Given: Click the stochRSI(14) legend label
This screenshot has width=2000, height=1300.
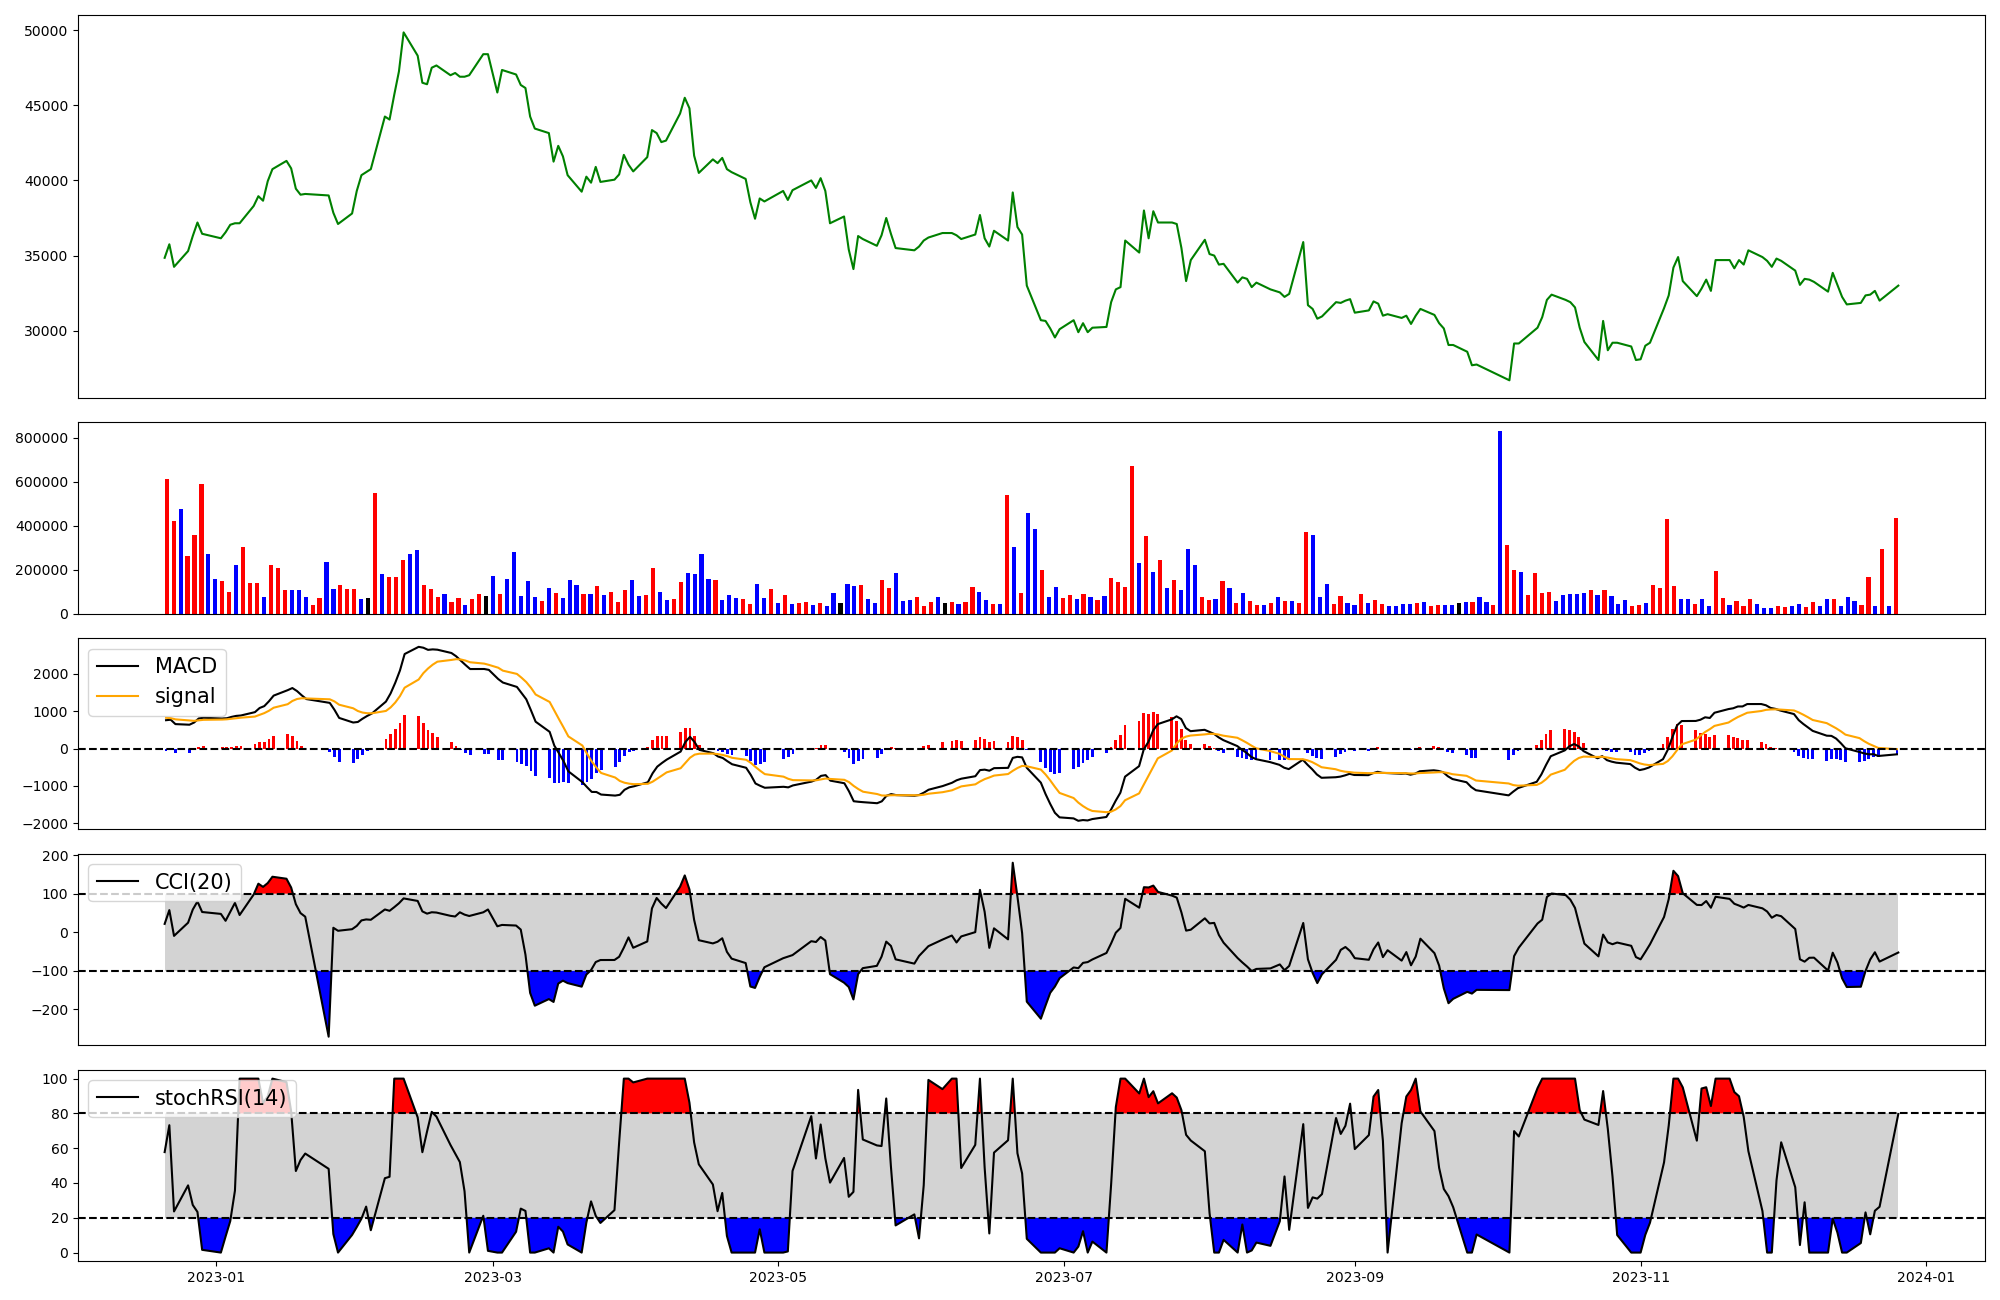Looking at the screenshot, I should click(x=220, y=1098).
